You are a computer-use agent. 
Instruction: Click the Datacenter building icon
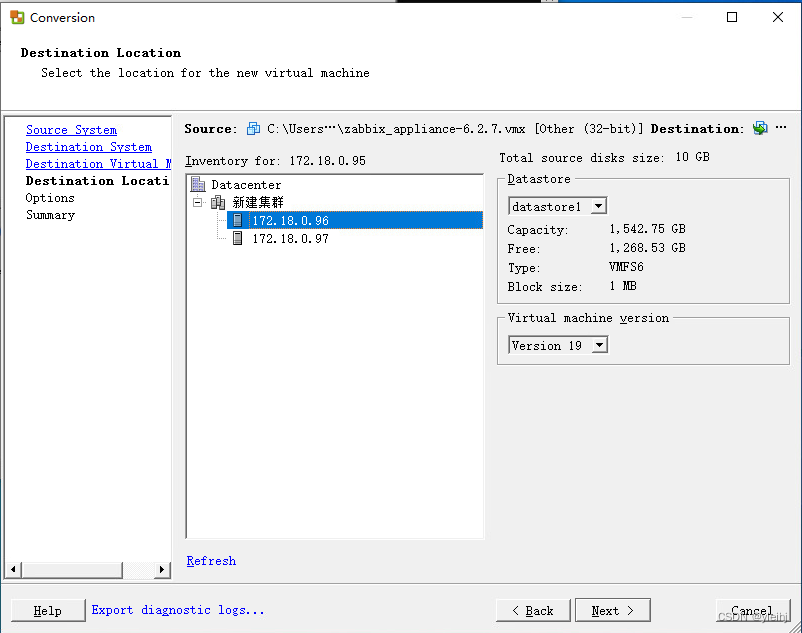pyautogui.click(x=198, y=184)
